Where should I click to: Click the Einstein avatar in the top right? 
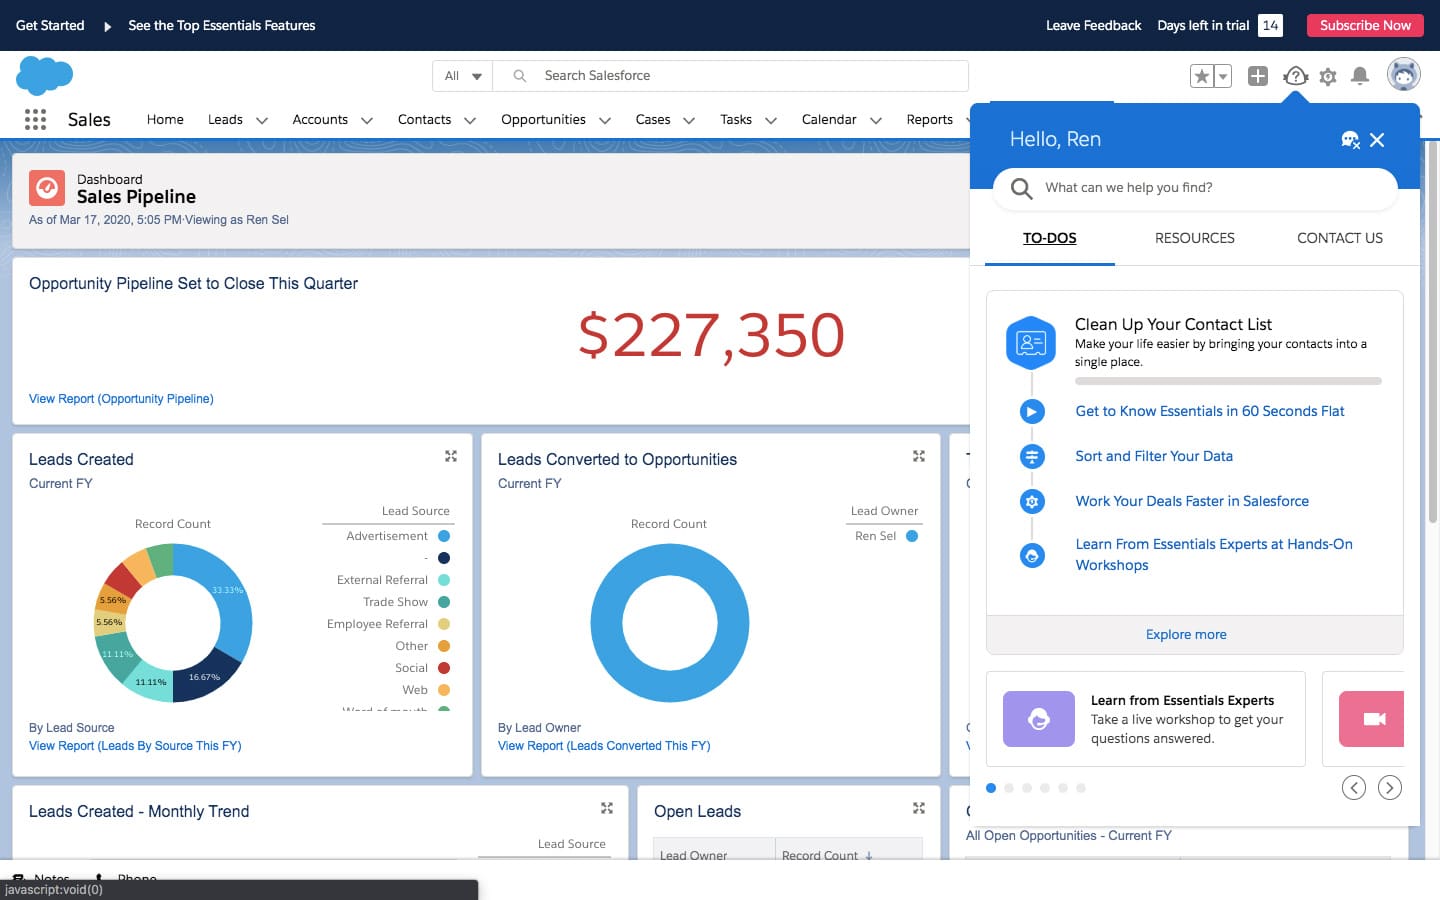(x=1404, y=74)
